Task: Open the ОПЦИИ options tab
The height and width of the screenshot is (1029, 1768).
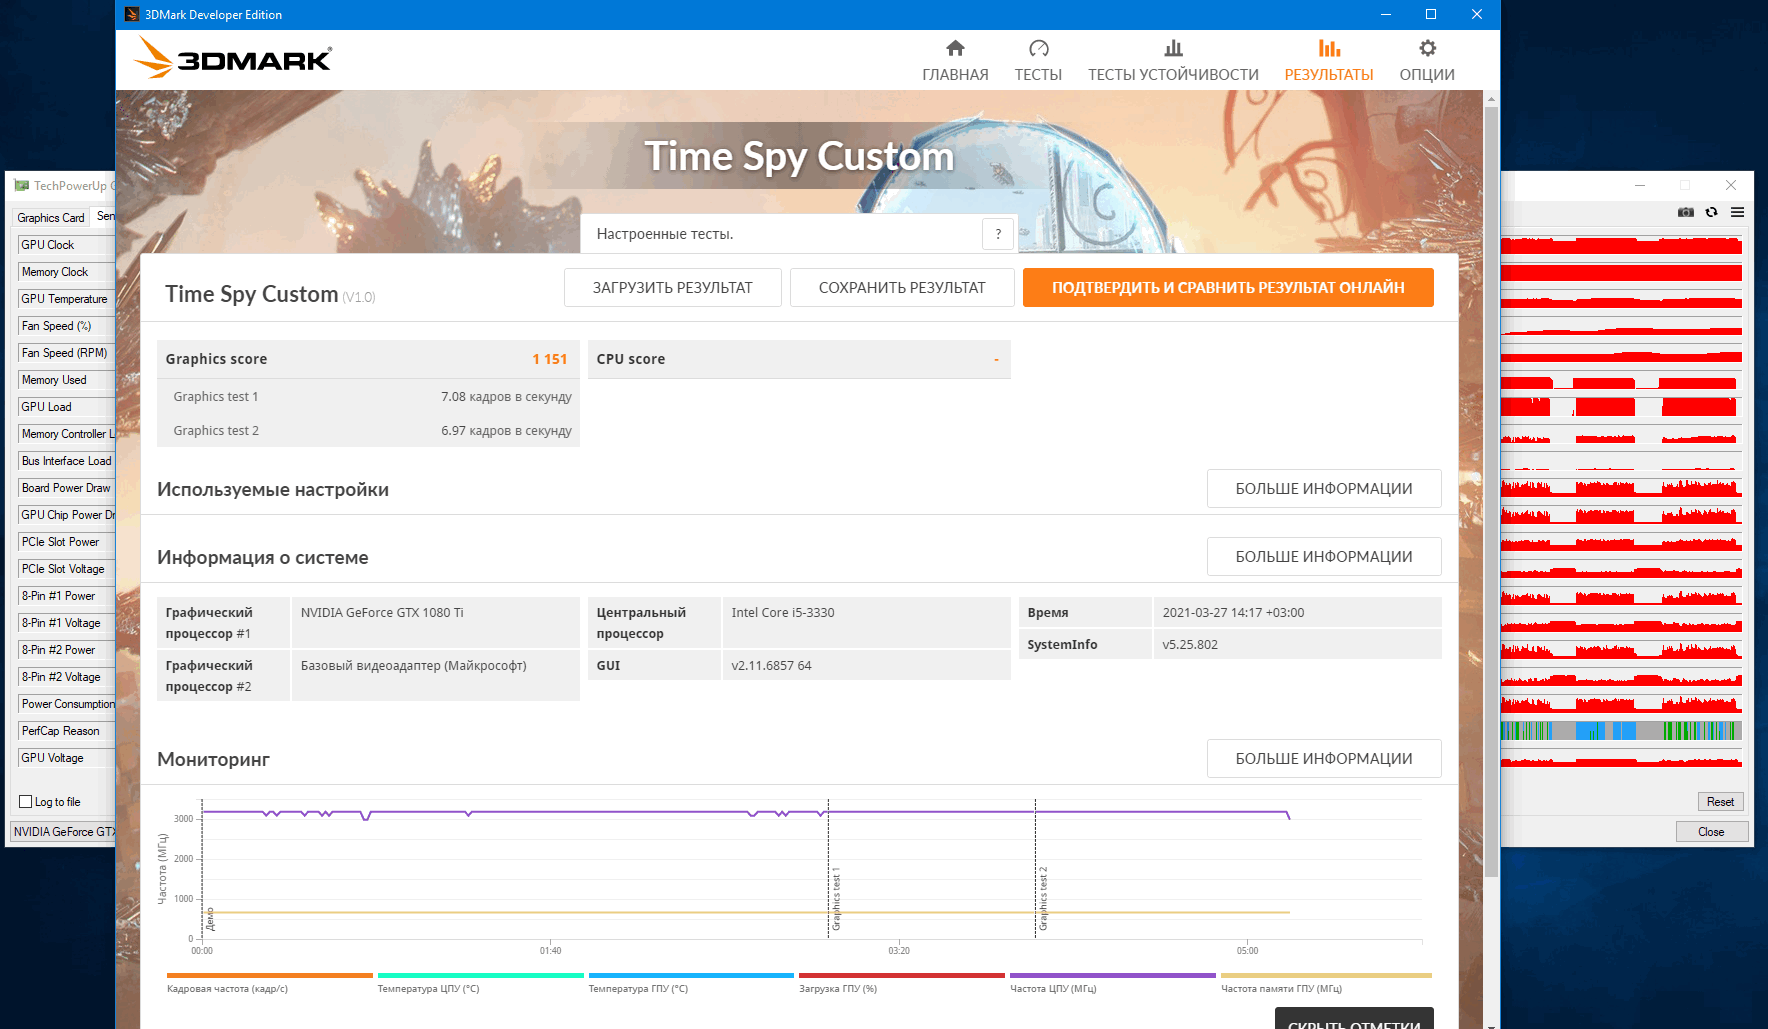Action: pos(1427,61)
